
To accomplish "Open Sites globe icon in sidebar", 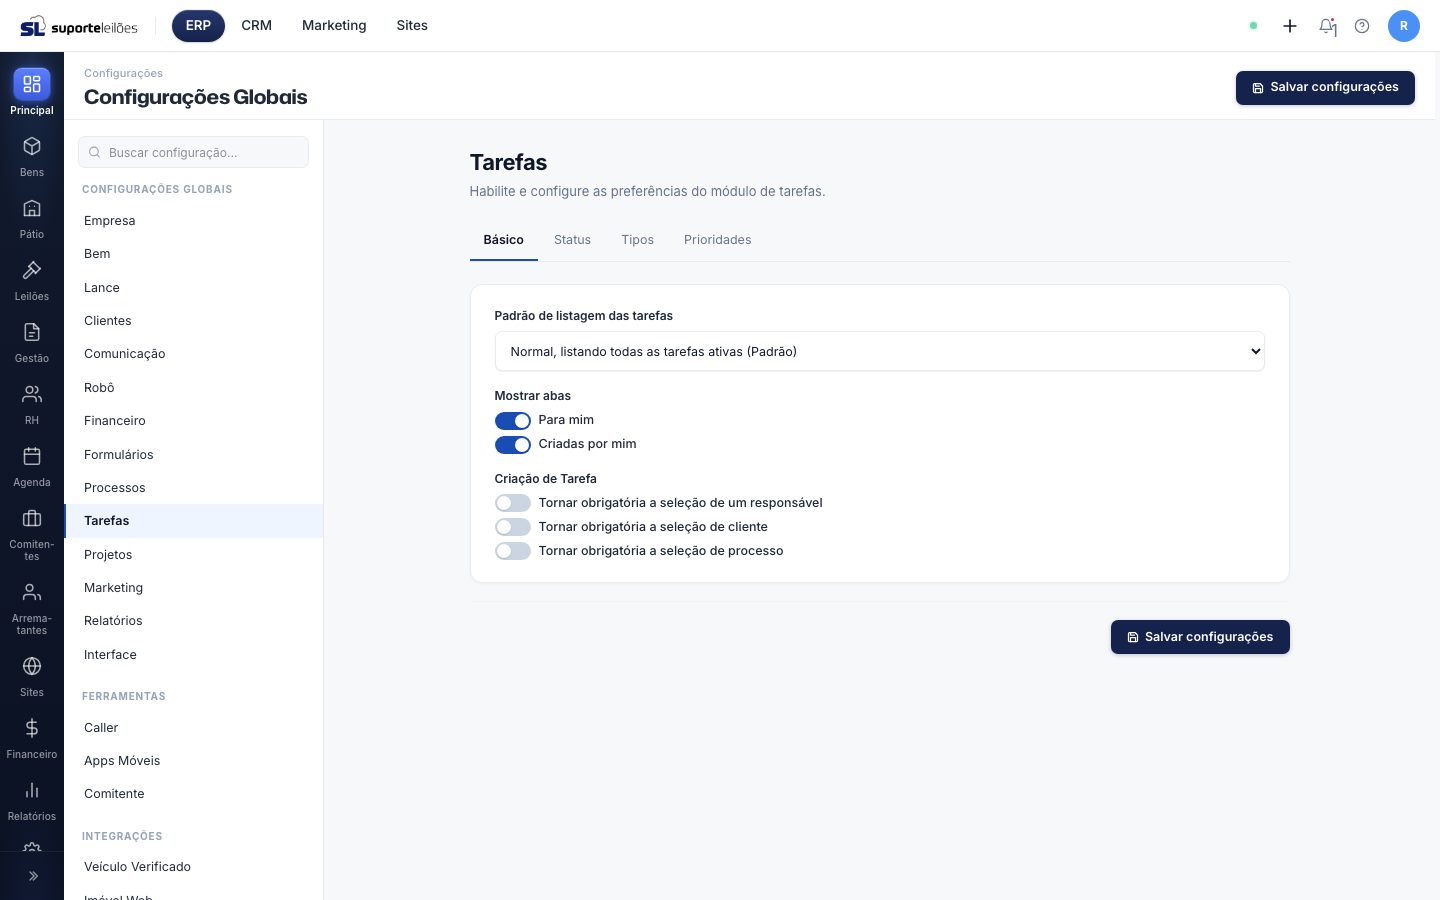I will pyautogui.click(x=32, y=666).
